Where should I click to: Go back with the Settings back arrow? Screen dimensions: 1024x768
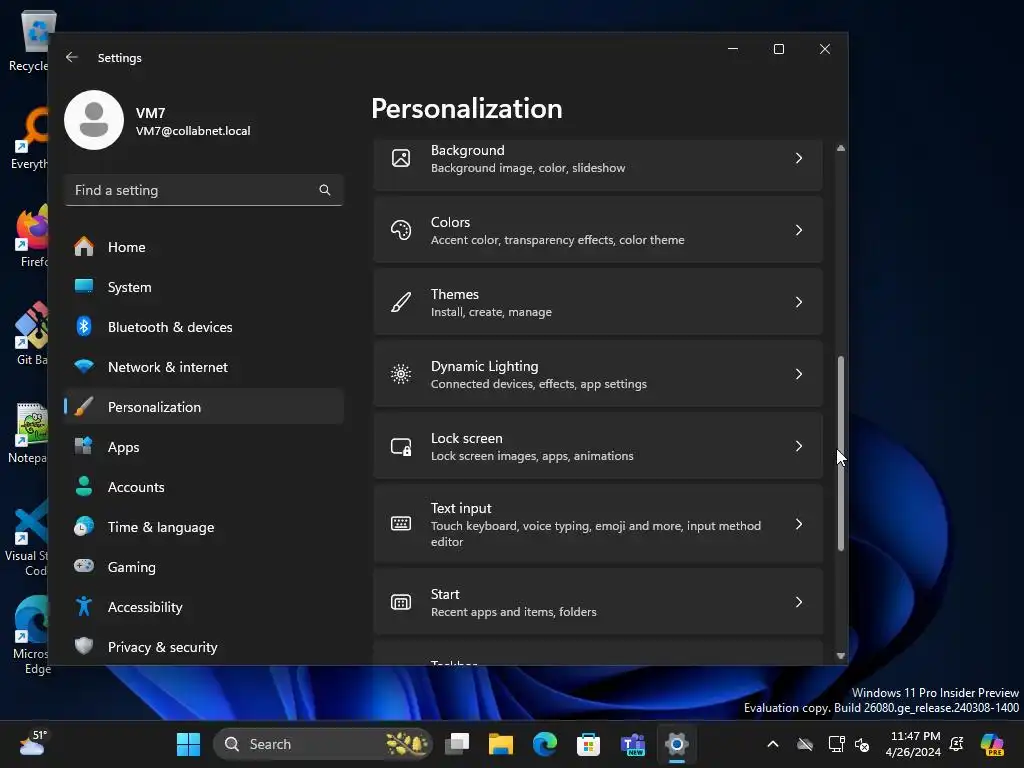(72, 57)
